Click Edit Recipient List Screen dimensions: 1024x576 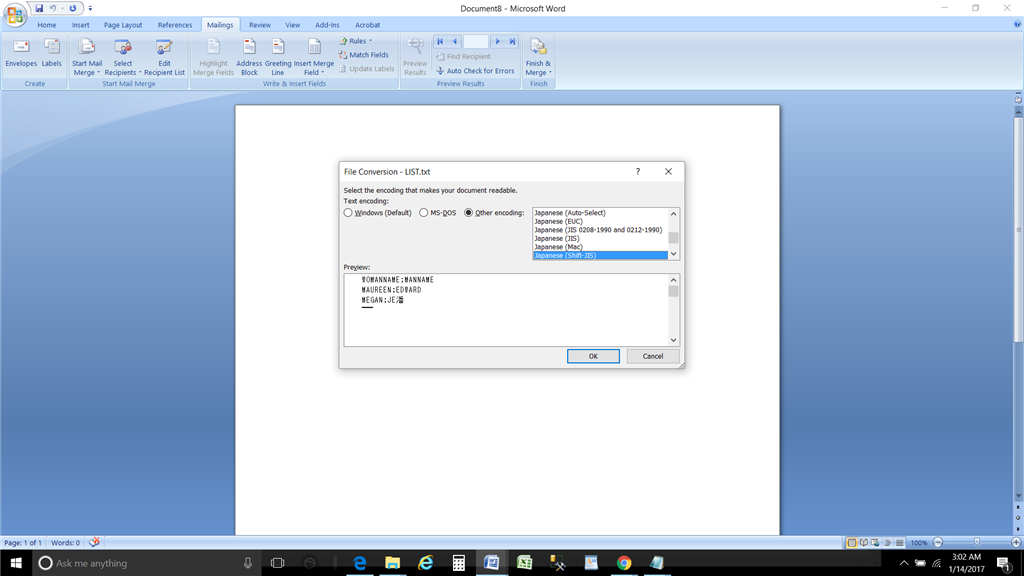pos(164,57)
